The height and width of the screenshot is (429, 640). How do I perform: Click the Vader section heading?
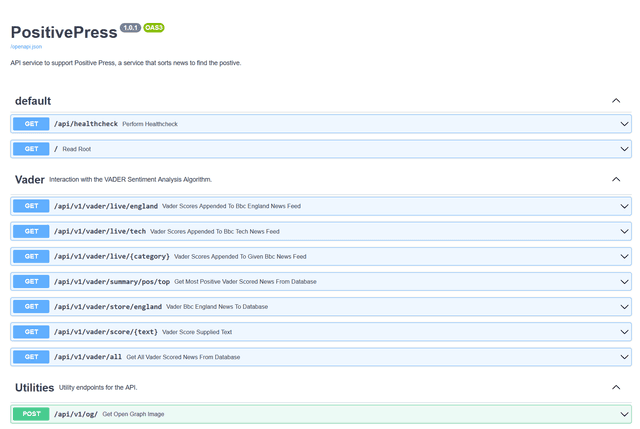click(30, 180)
